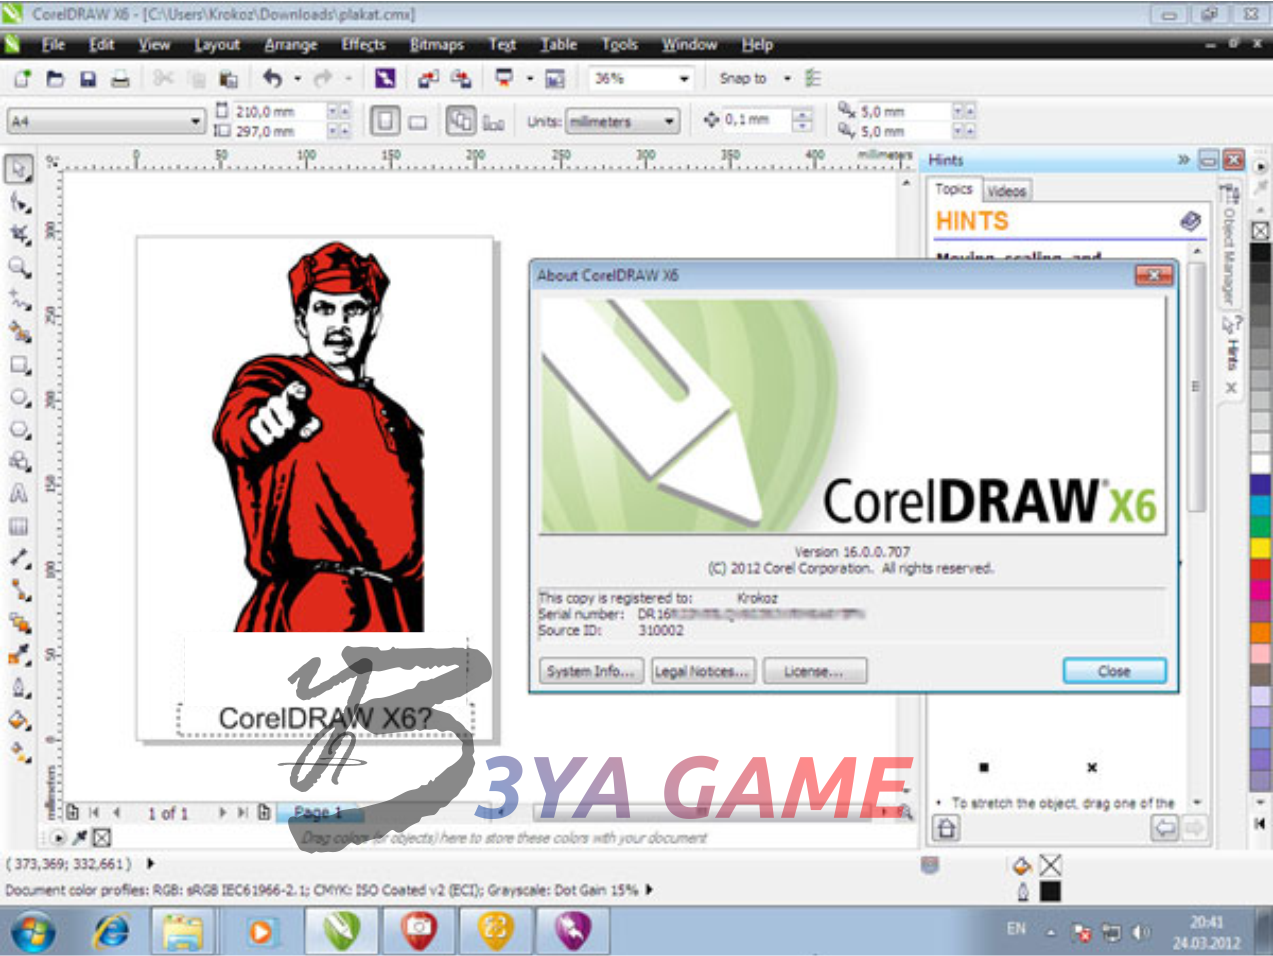Switch to the Videos tab in Hints
The width and height of the screenshot is (1273, 956).
[x=1007, y=191]
